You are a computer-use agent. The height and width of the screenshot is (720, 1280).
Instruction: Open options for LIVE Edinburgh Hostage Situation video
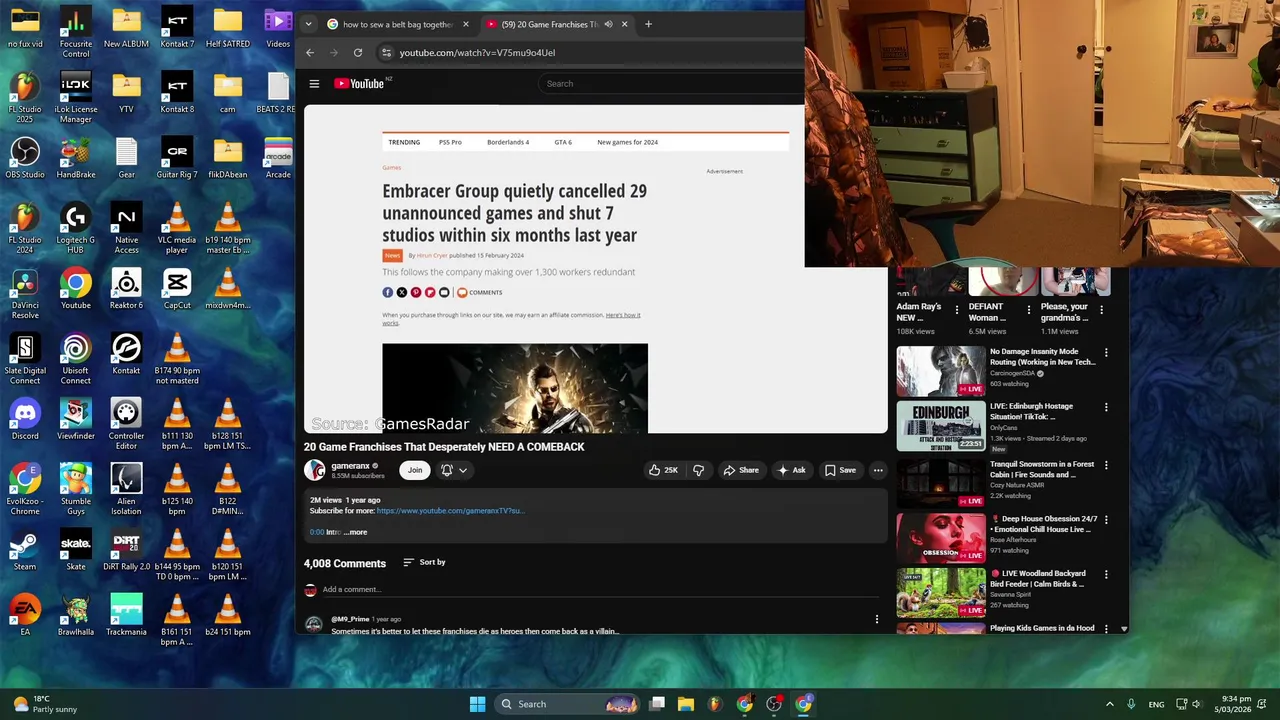(1106, 407)
